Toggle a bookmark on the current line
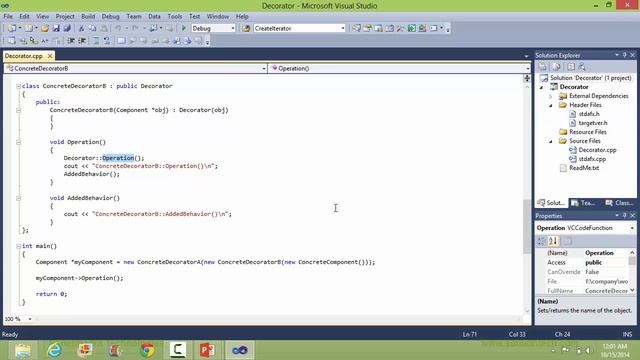This screenshot has height=360, width=640. (121, 40)
